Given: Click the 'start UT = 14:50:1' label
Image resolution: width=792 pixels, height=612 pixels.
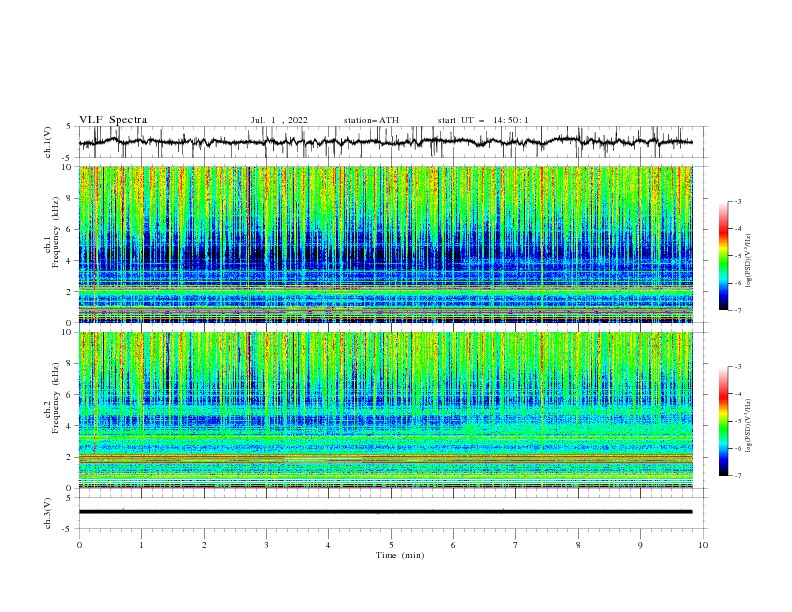Looking at the screenshot, I should [483, 120].
